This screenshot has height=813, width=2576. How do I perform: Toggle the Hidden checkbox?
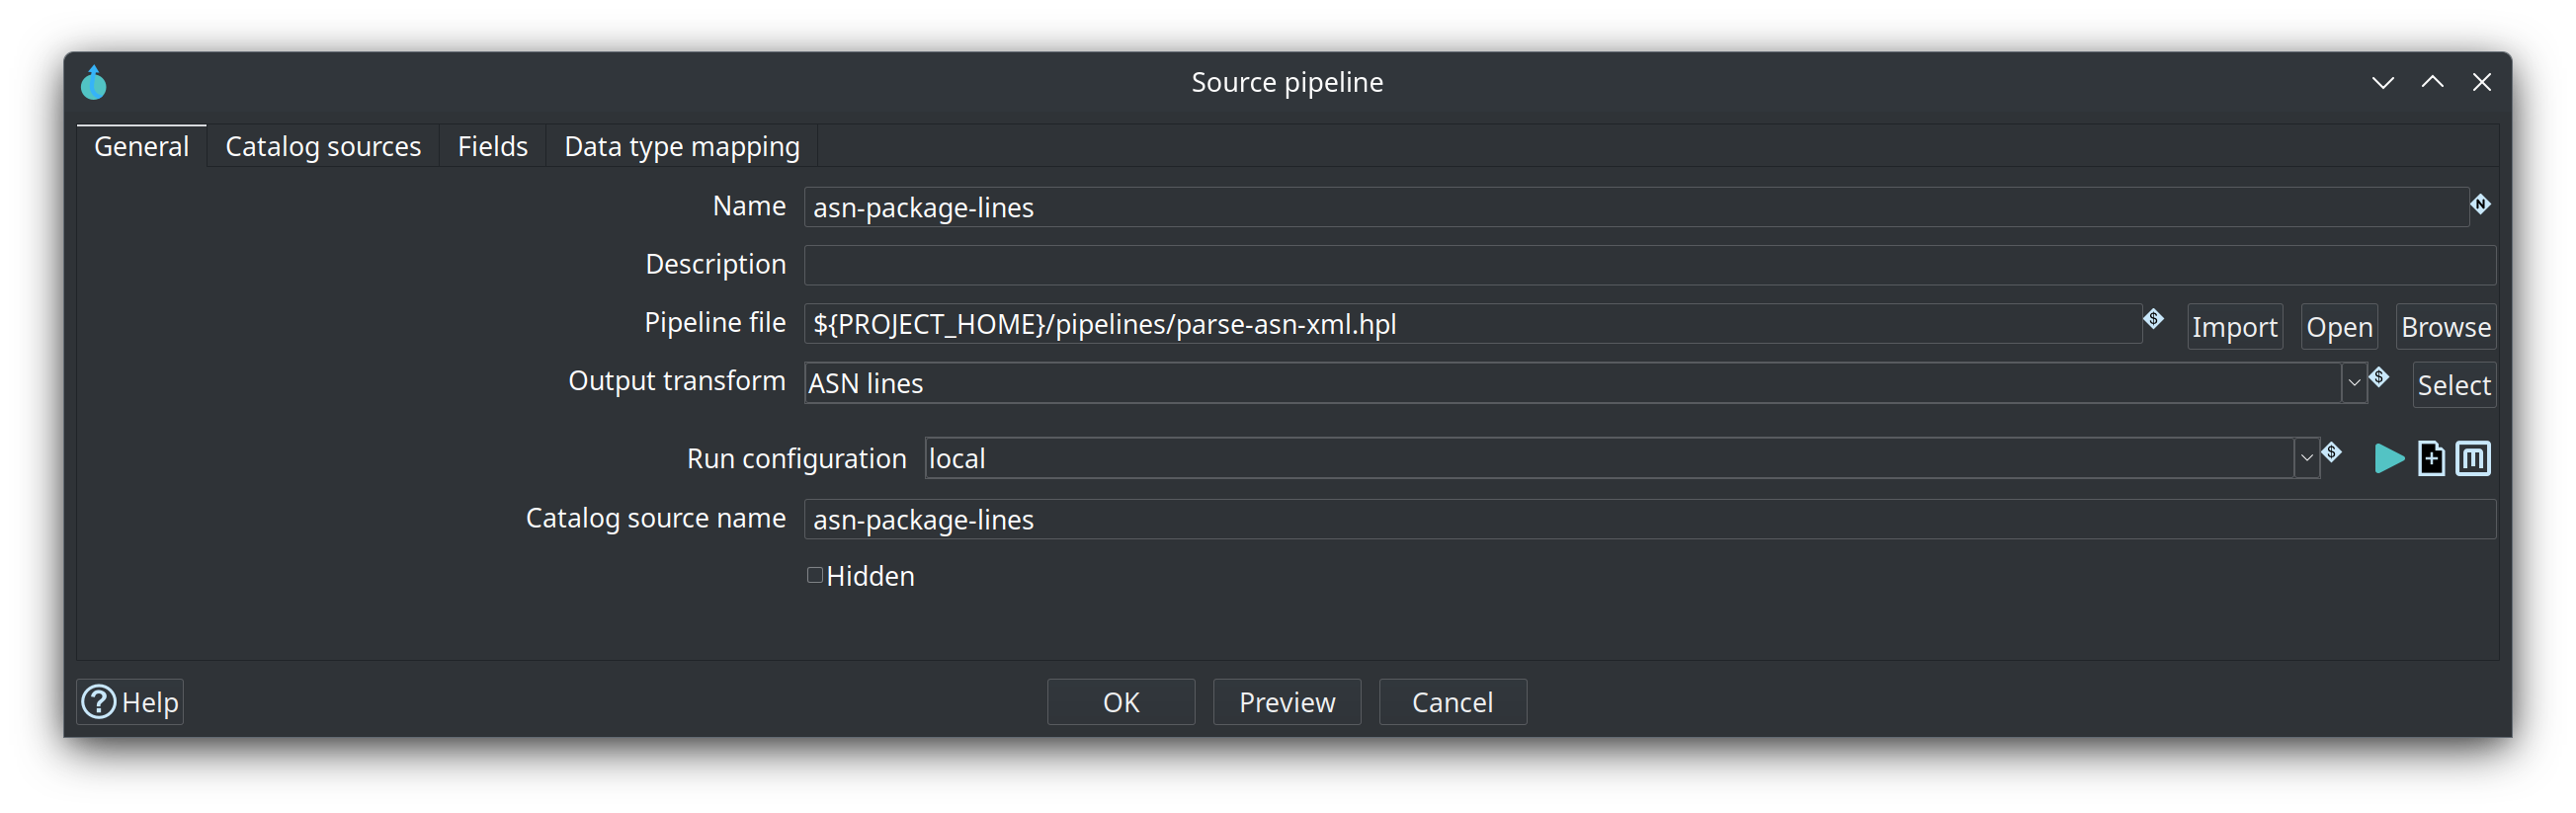pos(815,575)
